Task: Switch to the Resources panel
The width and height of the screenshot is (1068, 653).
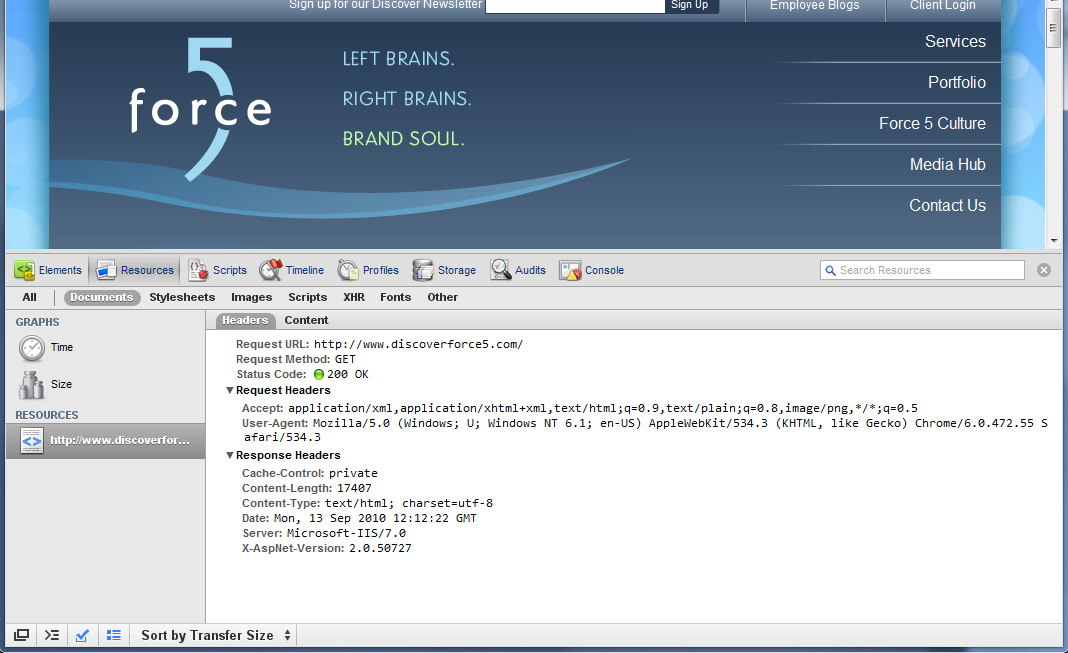Action: (135, 270)
